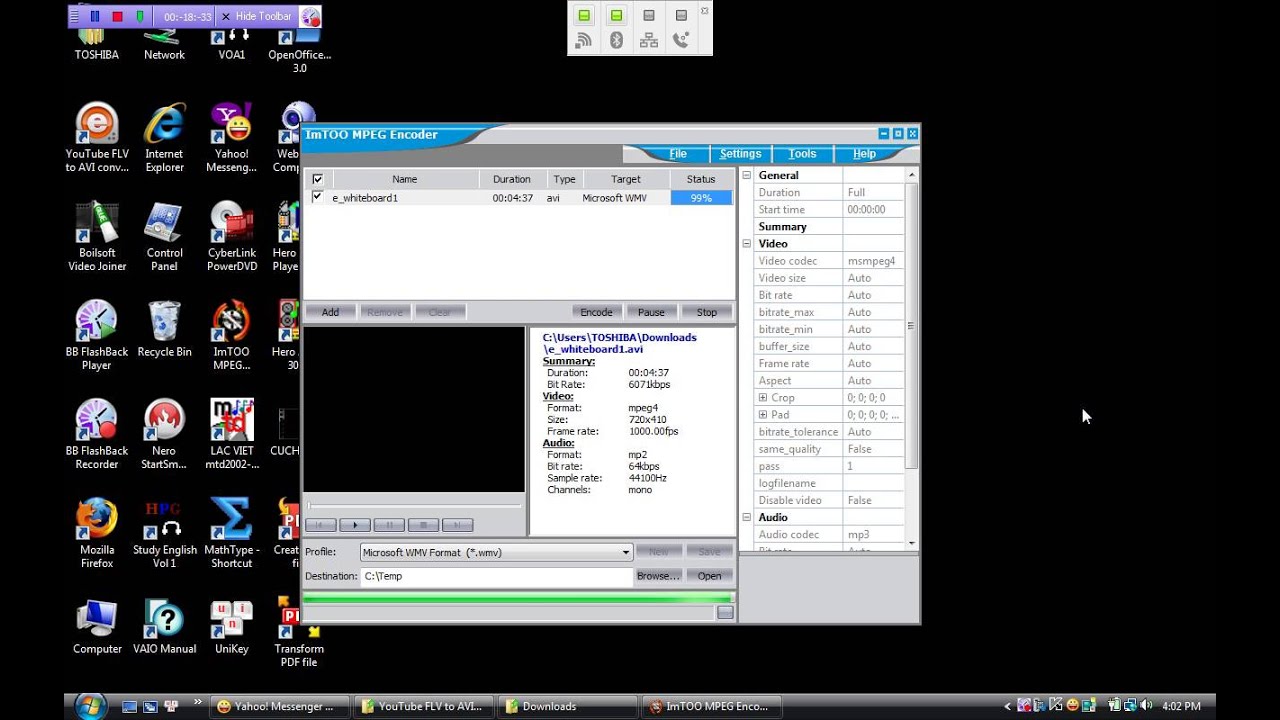Screen dimensions: 1280x720
Task: Stop the current encoding
Action: coord(706,312)
